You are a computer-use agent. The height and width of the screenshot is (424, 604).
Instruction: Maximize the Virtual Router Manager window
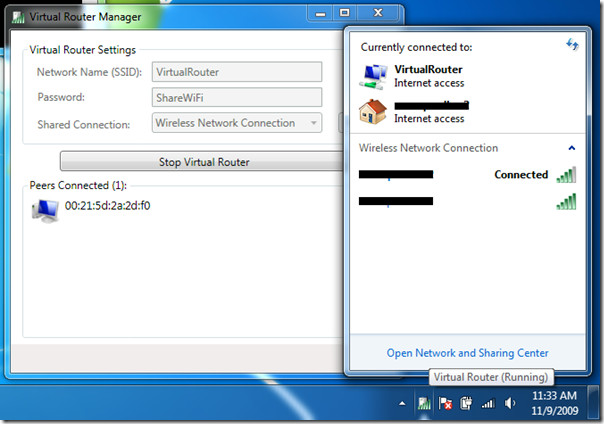tap(345, 14)
